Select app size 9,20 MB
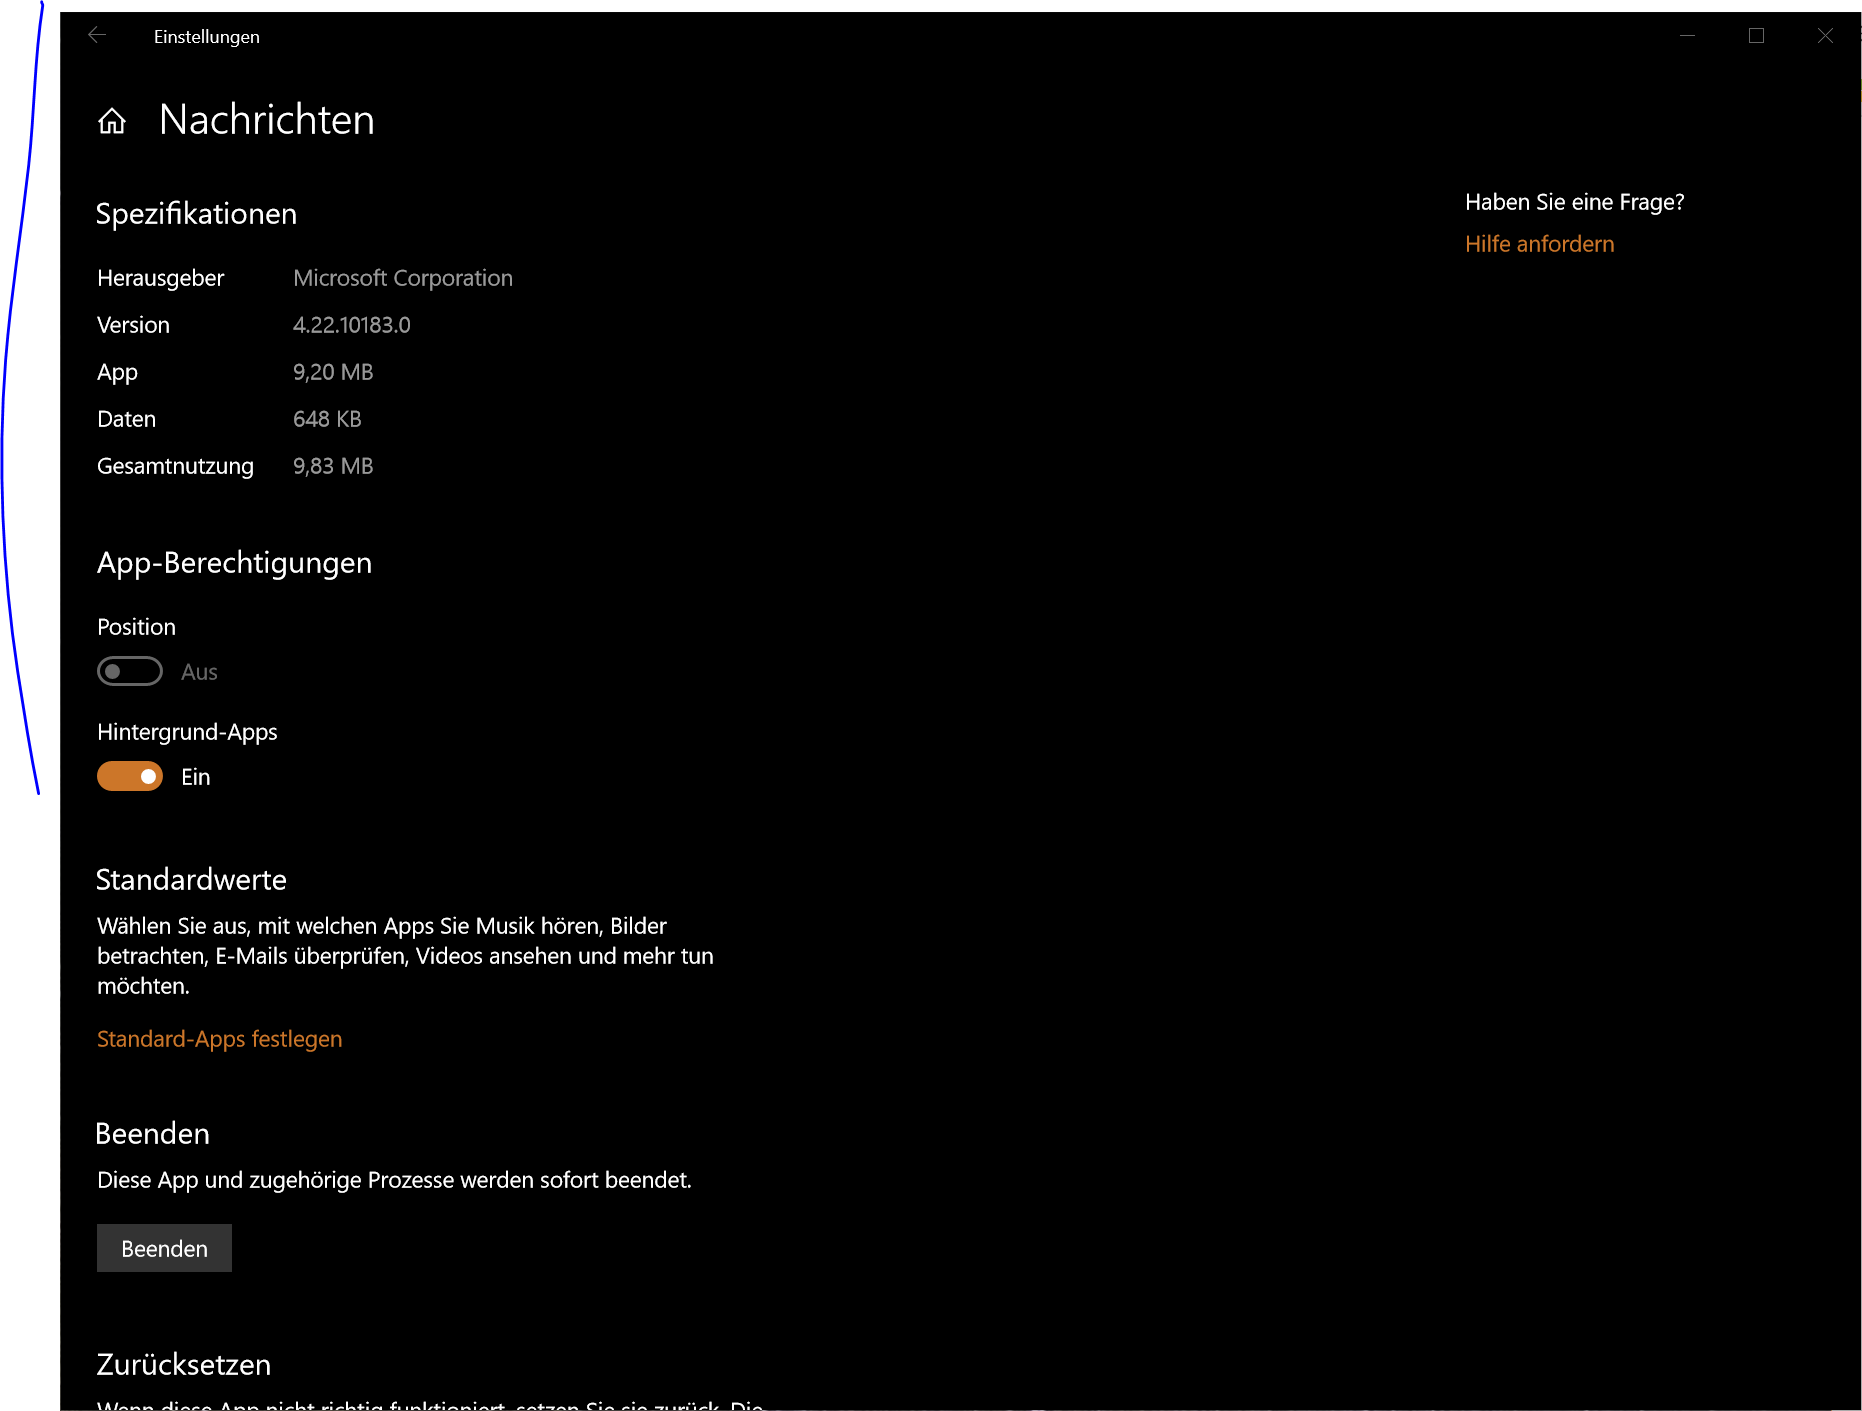 click(x=333, y=372)
